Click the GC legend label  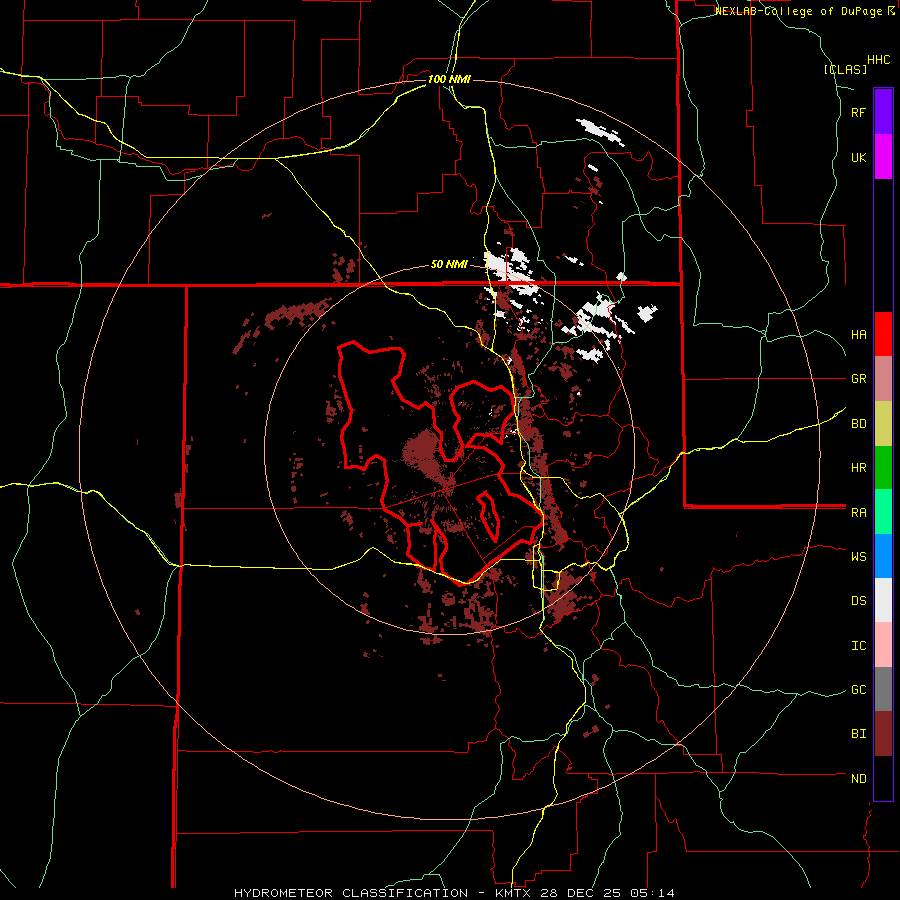point(858,690)
